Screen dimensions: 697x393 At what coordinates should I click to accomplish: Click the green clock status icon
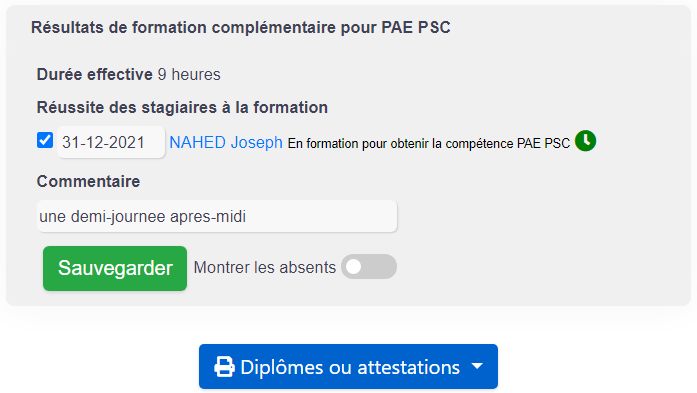pyautogui.click(x=585, y=141)
